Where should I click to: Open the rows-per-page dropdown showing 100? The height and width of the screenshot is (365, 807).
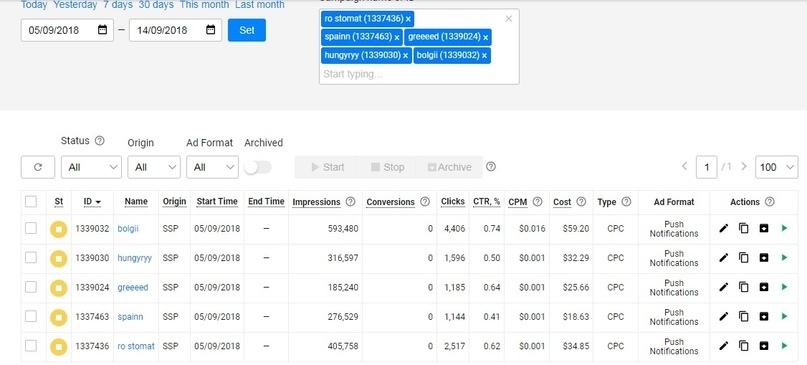coord(777,167)
